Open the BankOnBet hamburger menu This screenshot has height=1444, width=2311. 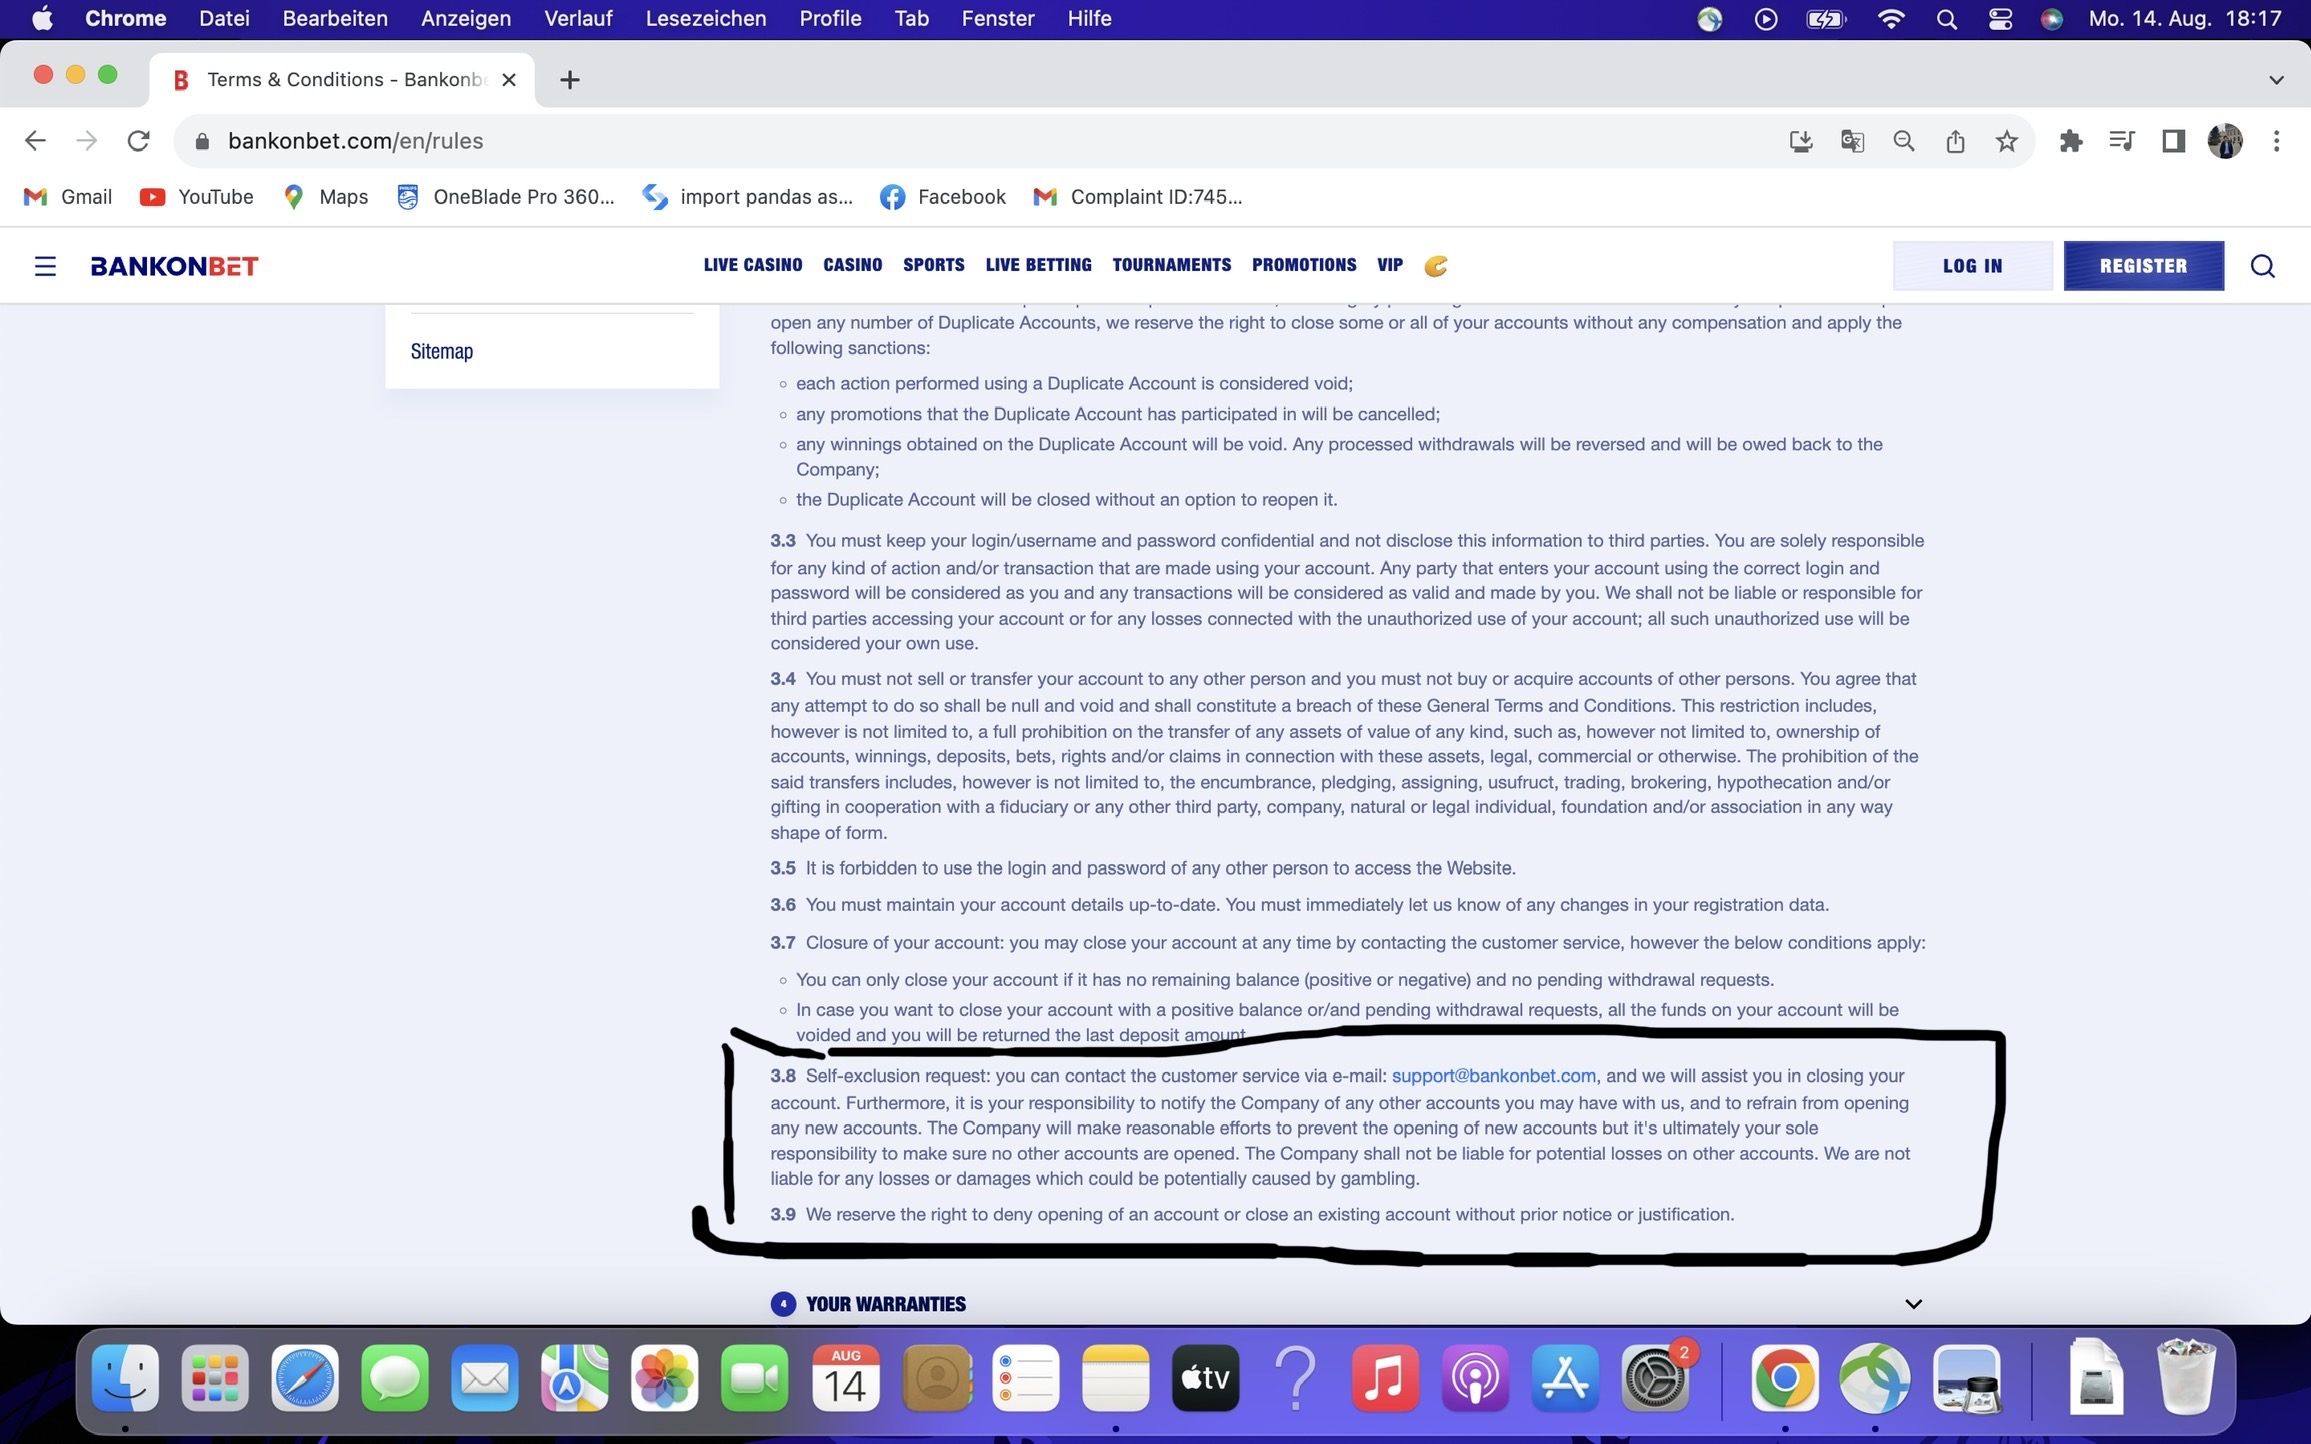click(x=45, y=266)
